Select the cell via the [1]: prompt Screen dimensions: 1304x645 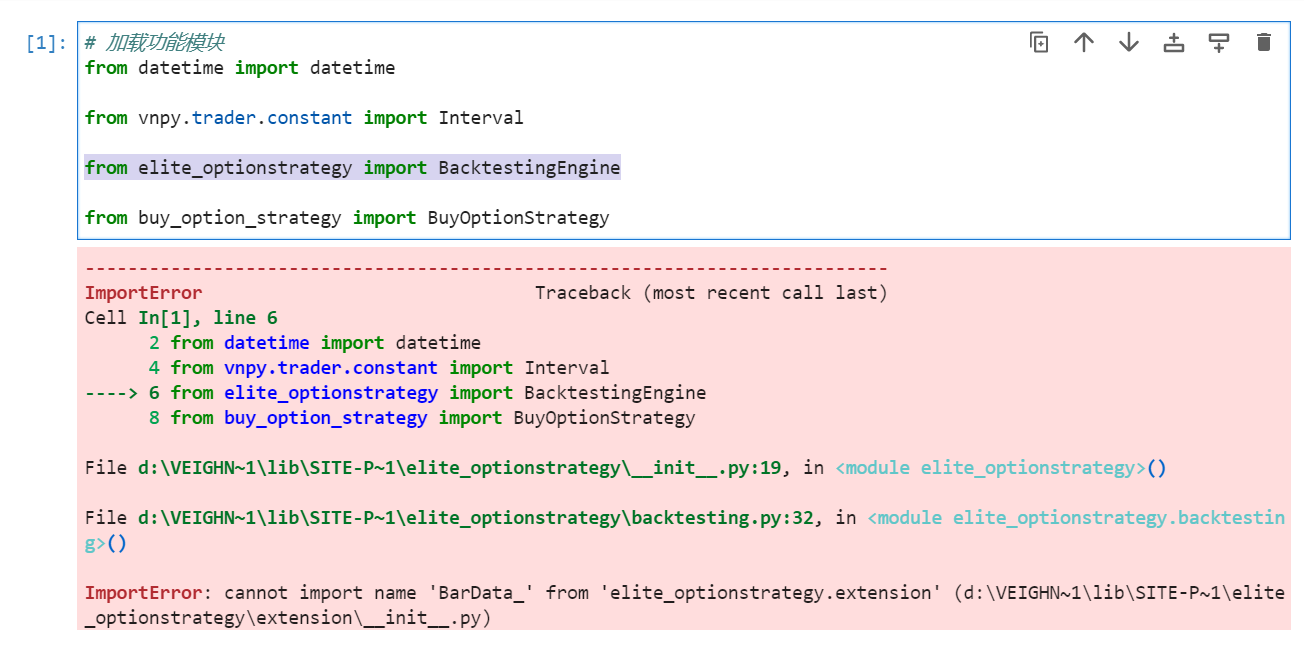pos(46,44)
